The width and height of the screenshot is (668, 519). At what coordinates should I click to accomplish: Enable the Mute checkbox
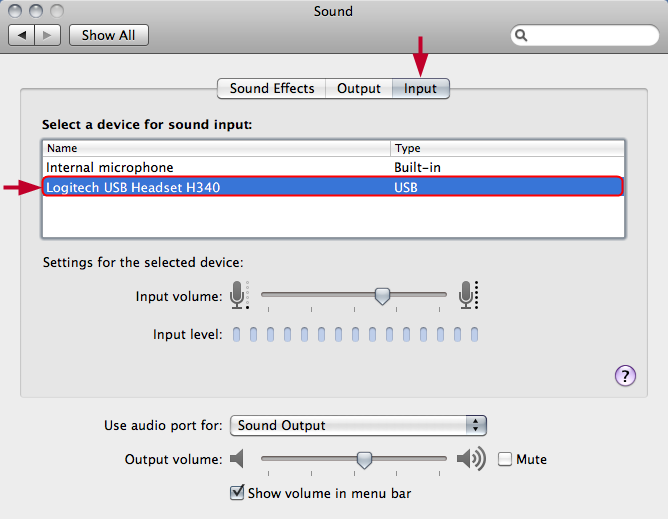click(505, 459)
